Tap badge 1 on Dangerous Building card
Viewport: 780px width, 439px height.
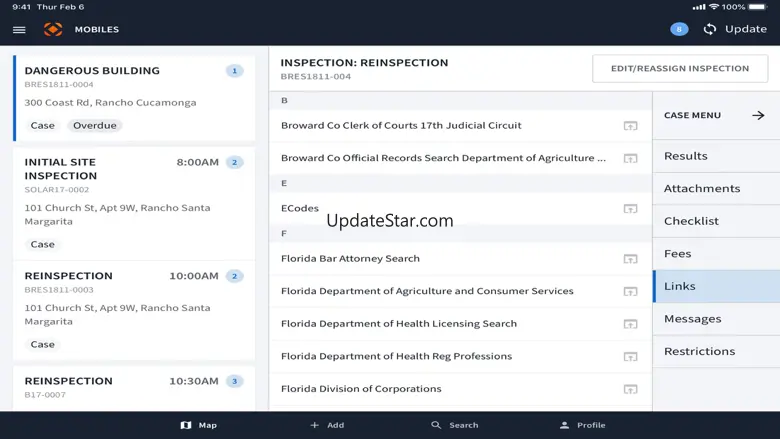click(234, 71)
